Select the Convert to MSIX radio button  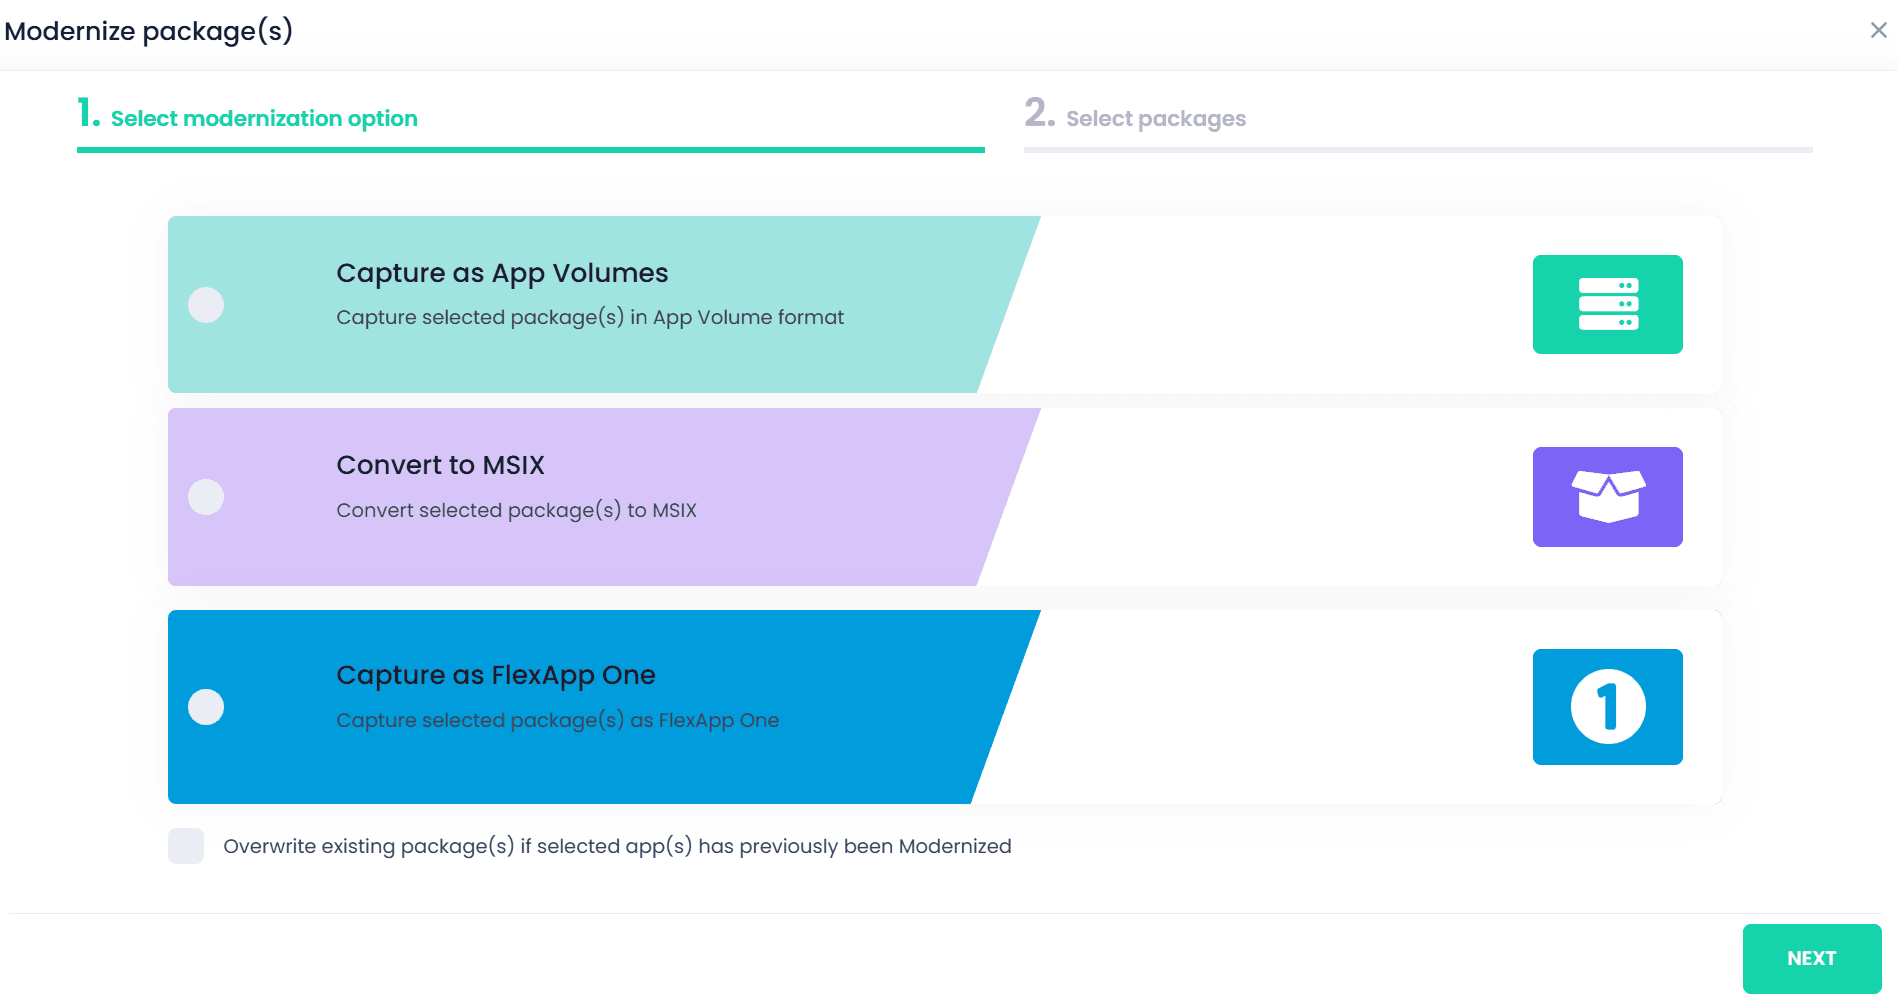click(x=206, y=497)
